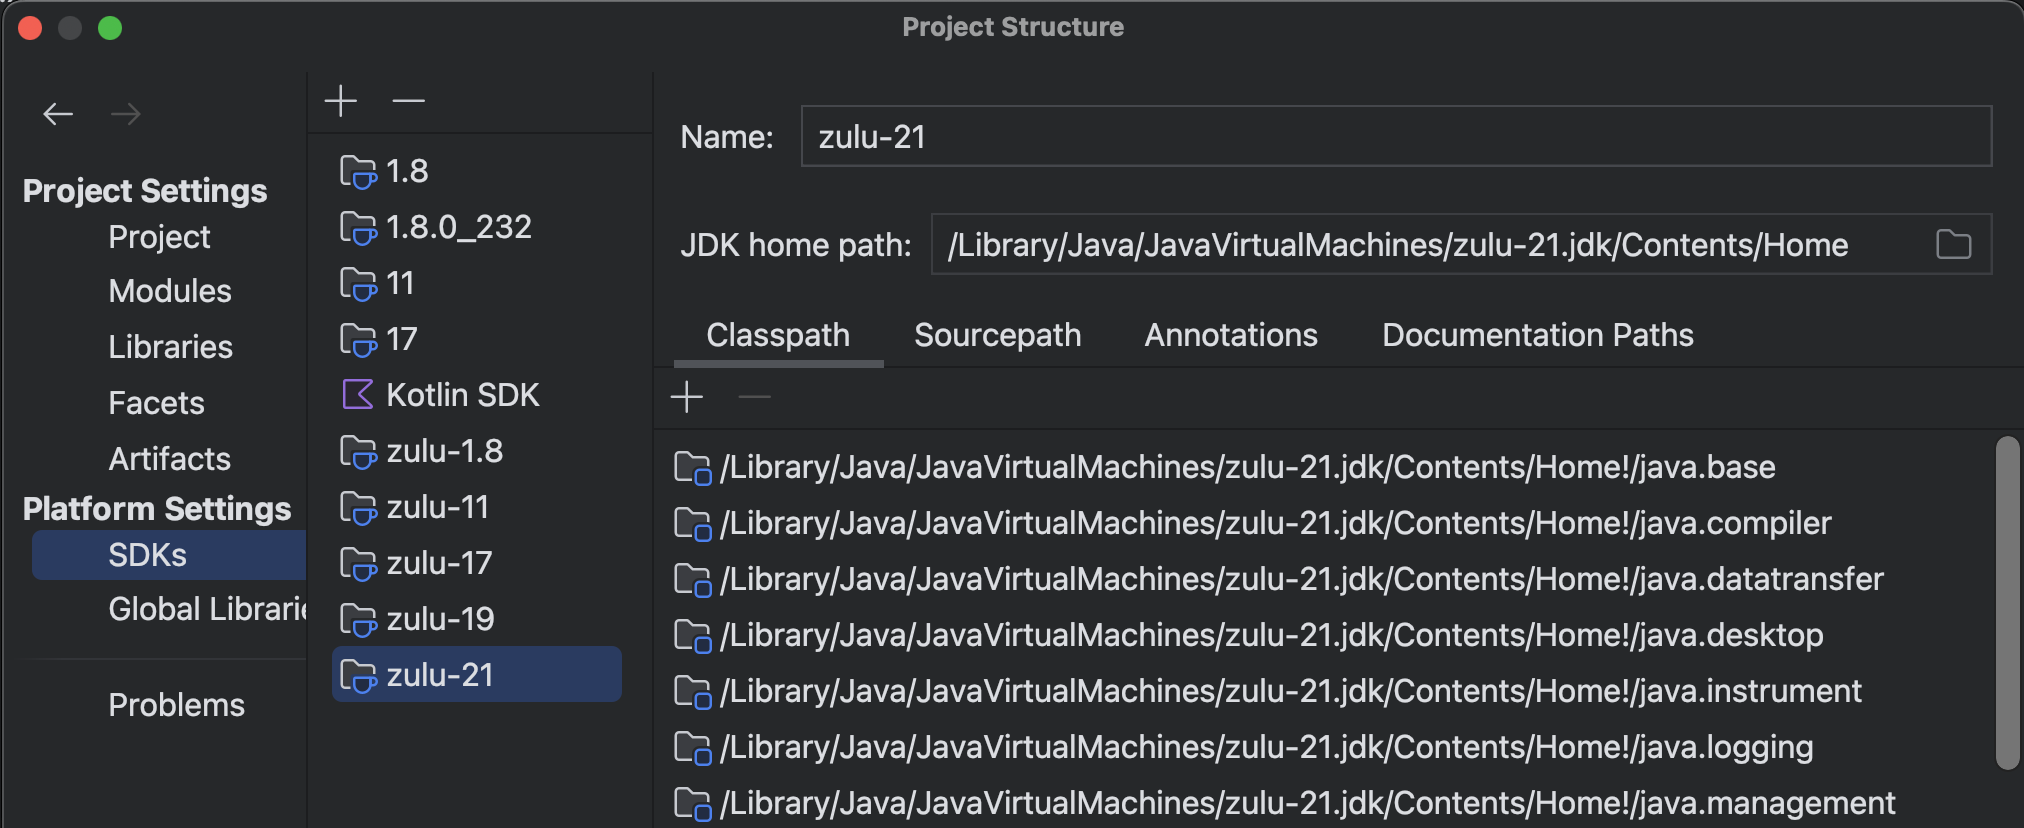Close the Project Structure window

pyautogui.click(x=30, y=28)
